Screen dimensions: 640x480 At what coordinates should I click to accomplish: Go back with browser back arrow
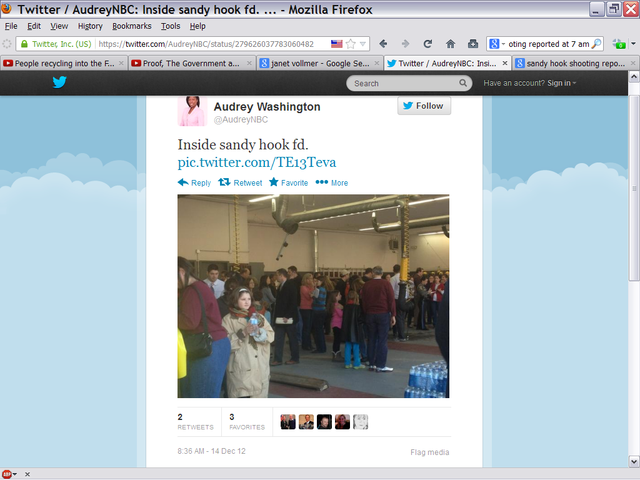[x=383, y=44]
